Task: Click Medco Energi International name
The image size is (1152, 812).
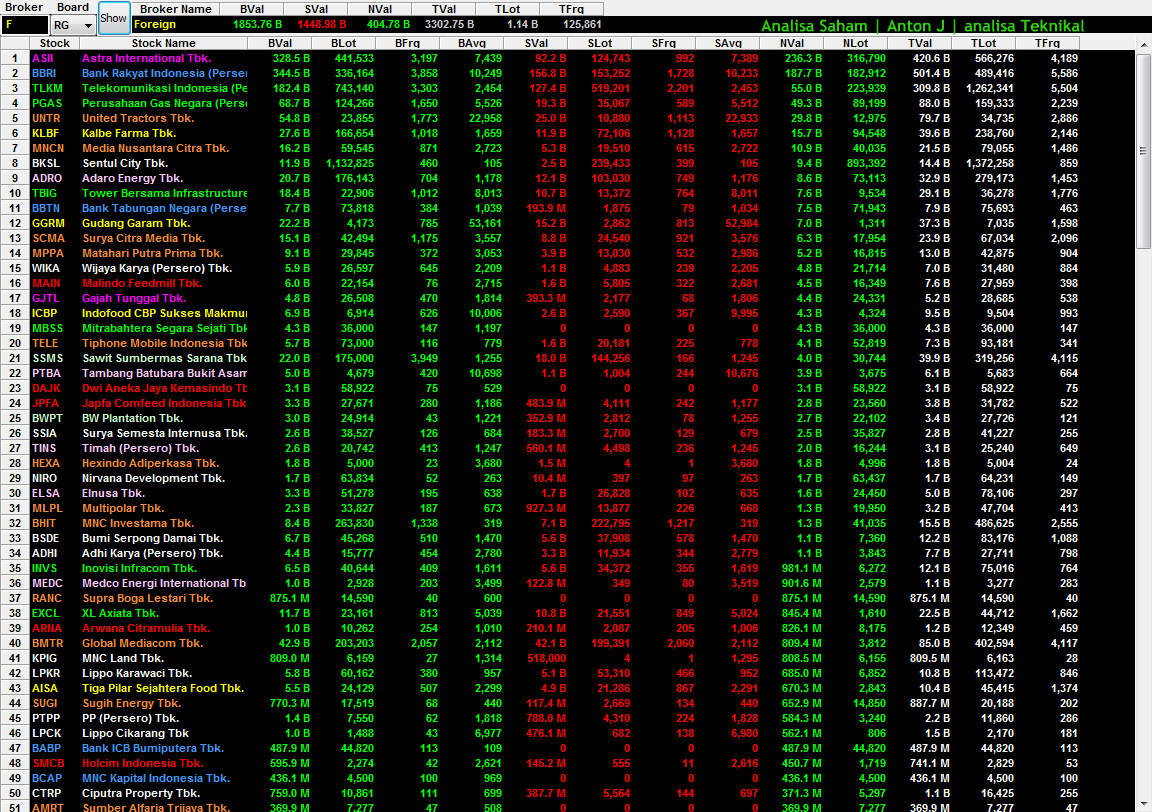Action: [165, 583]
